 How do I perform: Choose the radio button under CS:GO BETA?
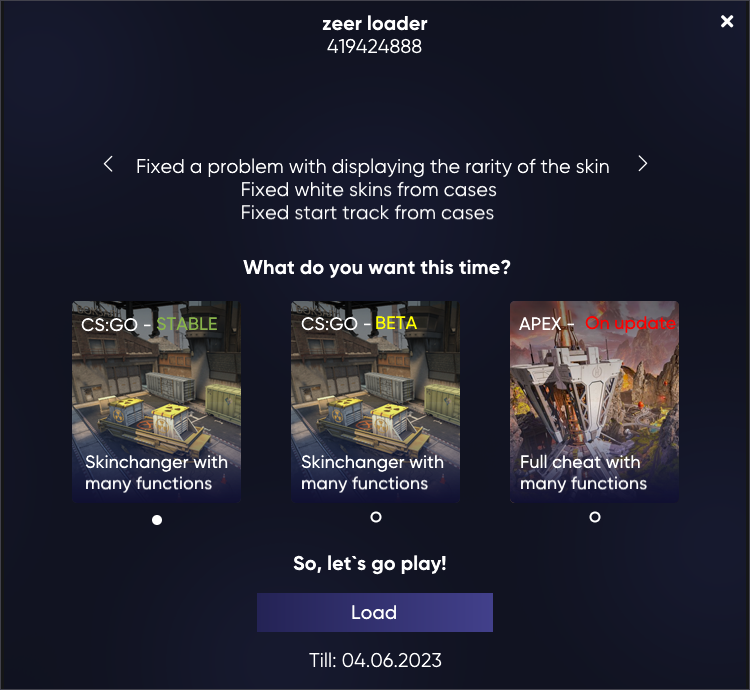(x=376, y=517)
